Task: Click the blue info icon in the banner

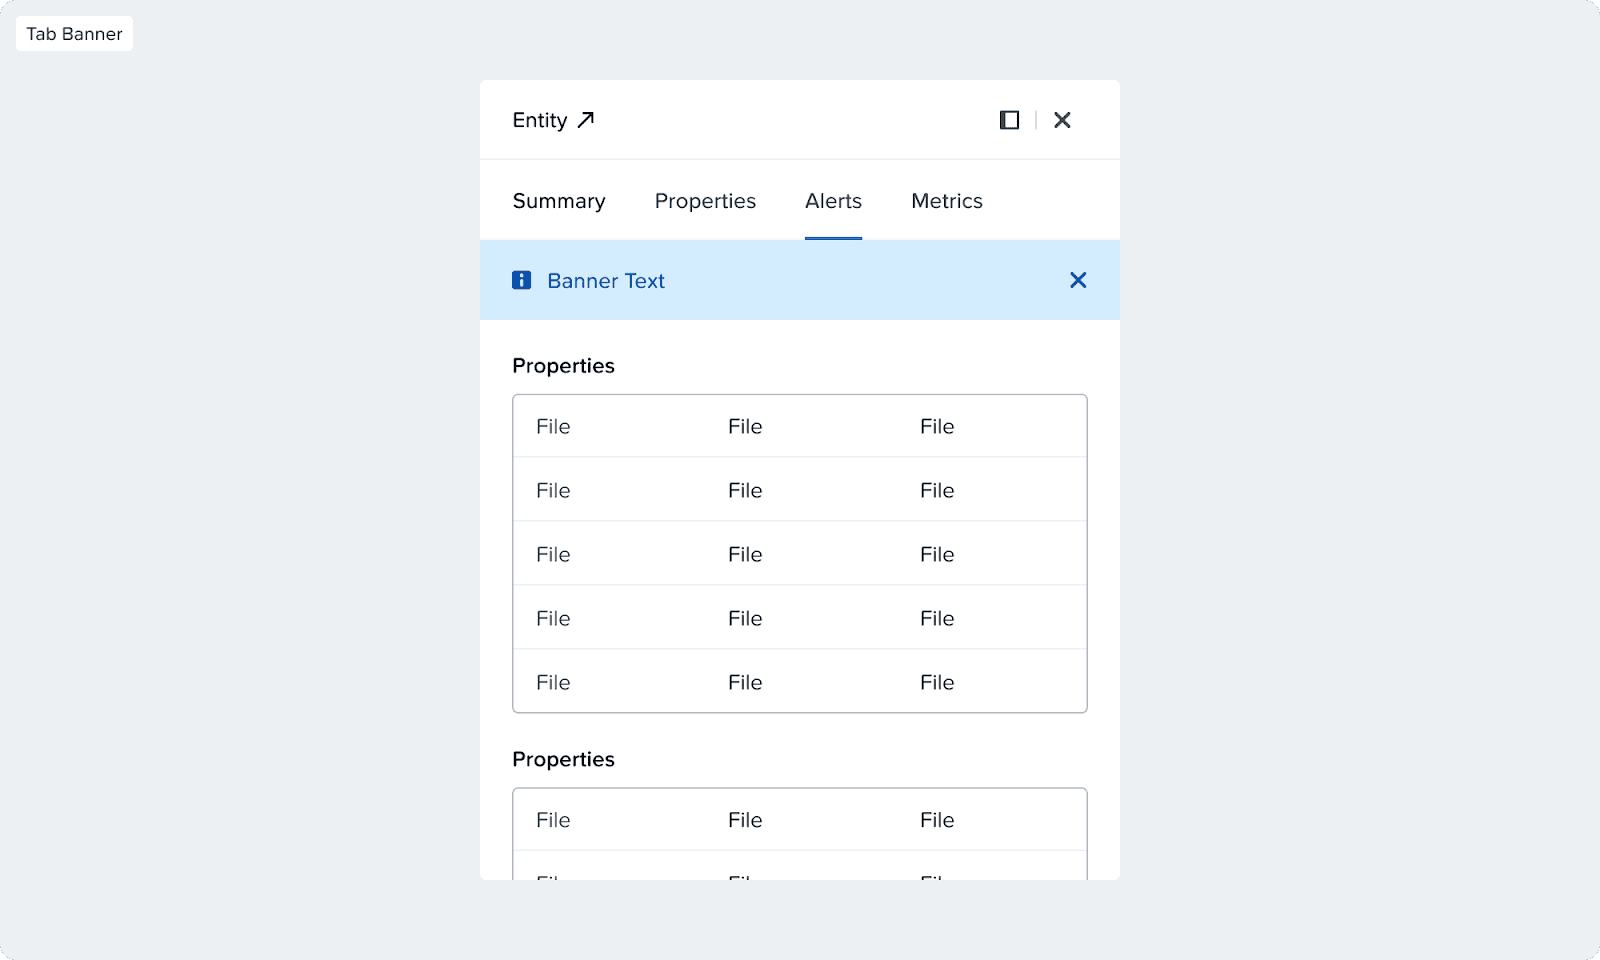Action: 522,280
